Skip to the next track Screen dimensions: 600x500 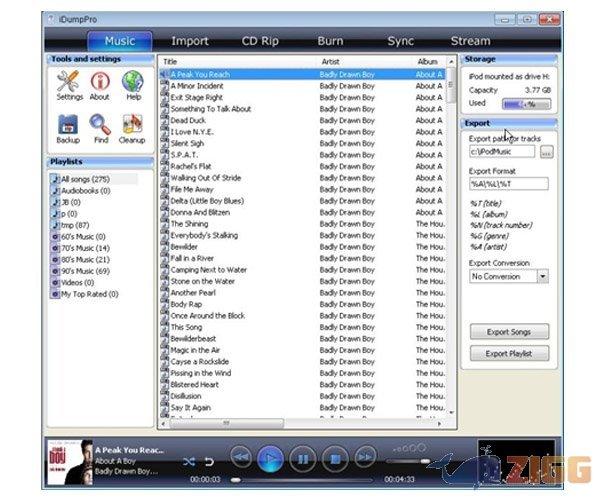366,459
